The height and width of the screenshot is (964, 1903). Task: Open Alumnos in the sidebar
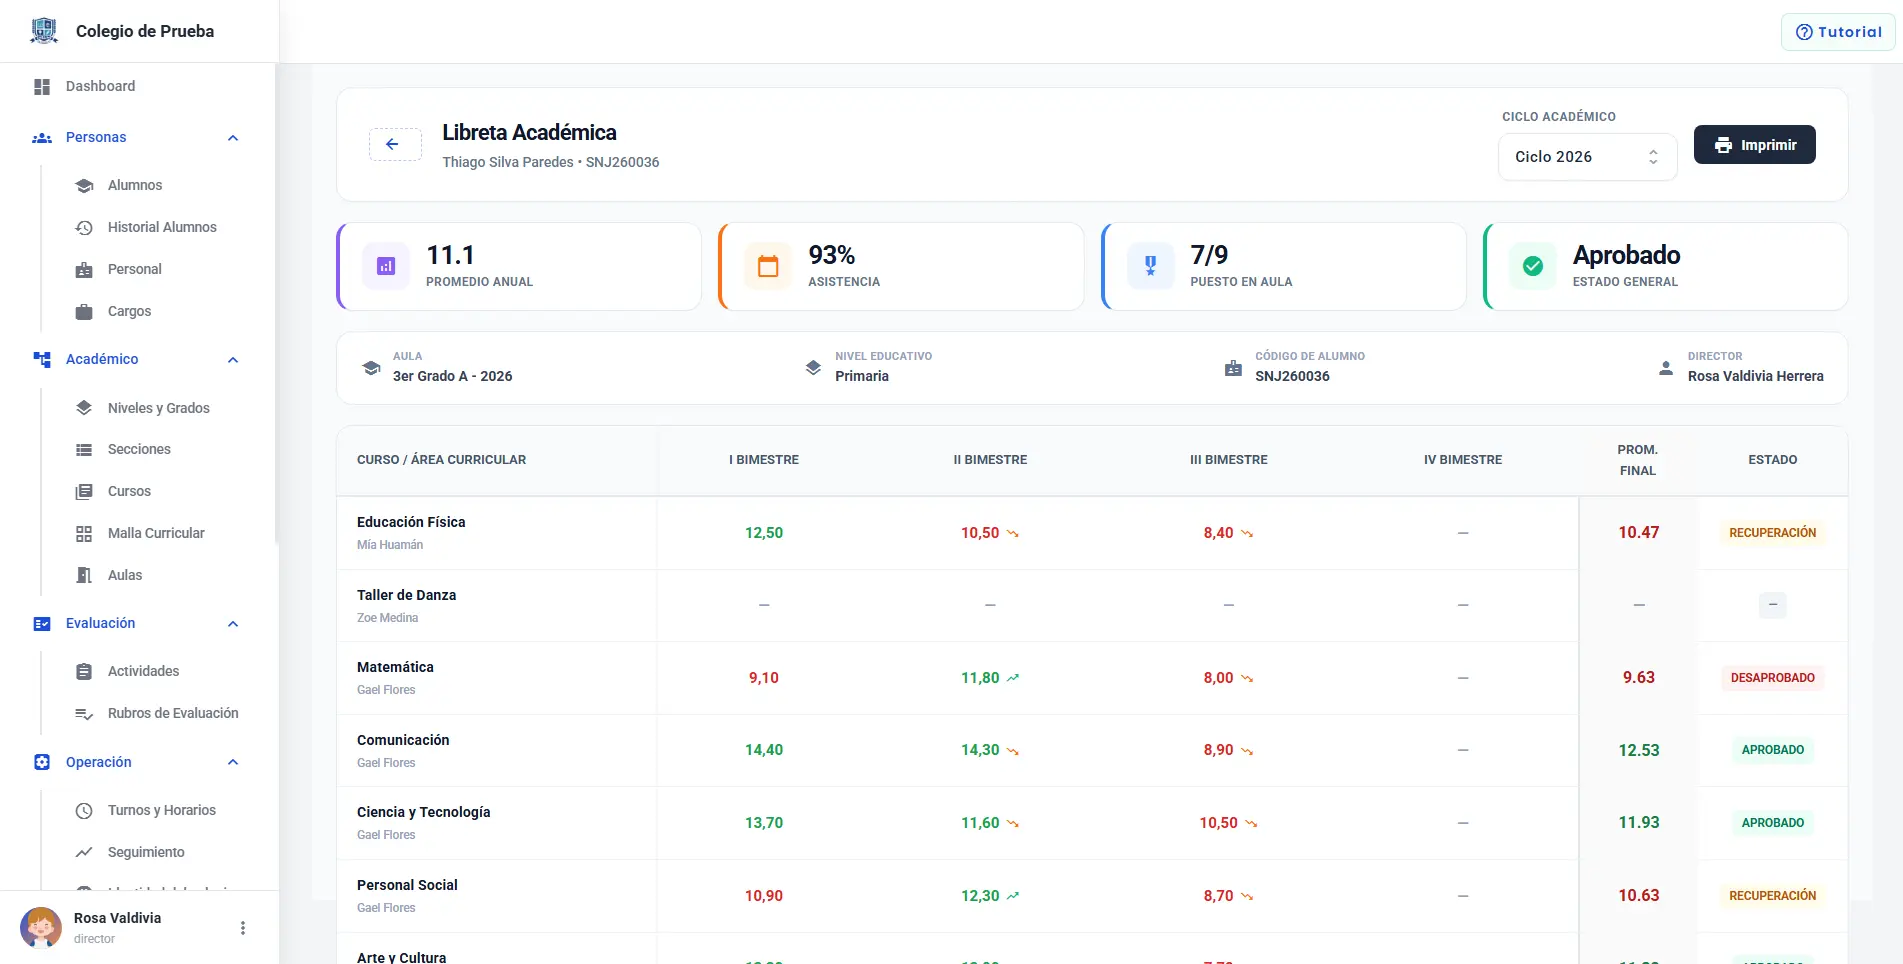point(135,186)
